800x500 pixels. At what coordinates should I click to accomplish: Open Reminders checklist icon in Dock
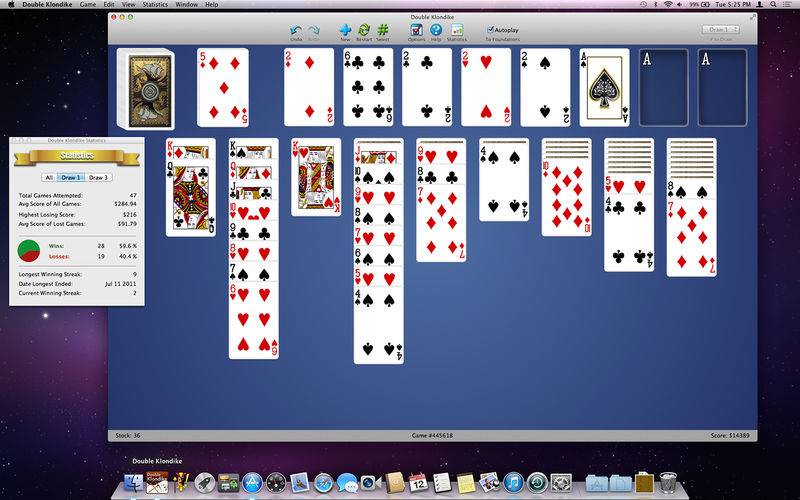click(442, 483)
